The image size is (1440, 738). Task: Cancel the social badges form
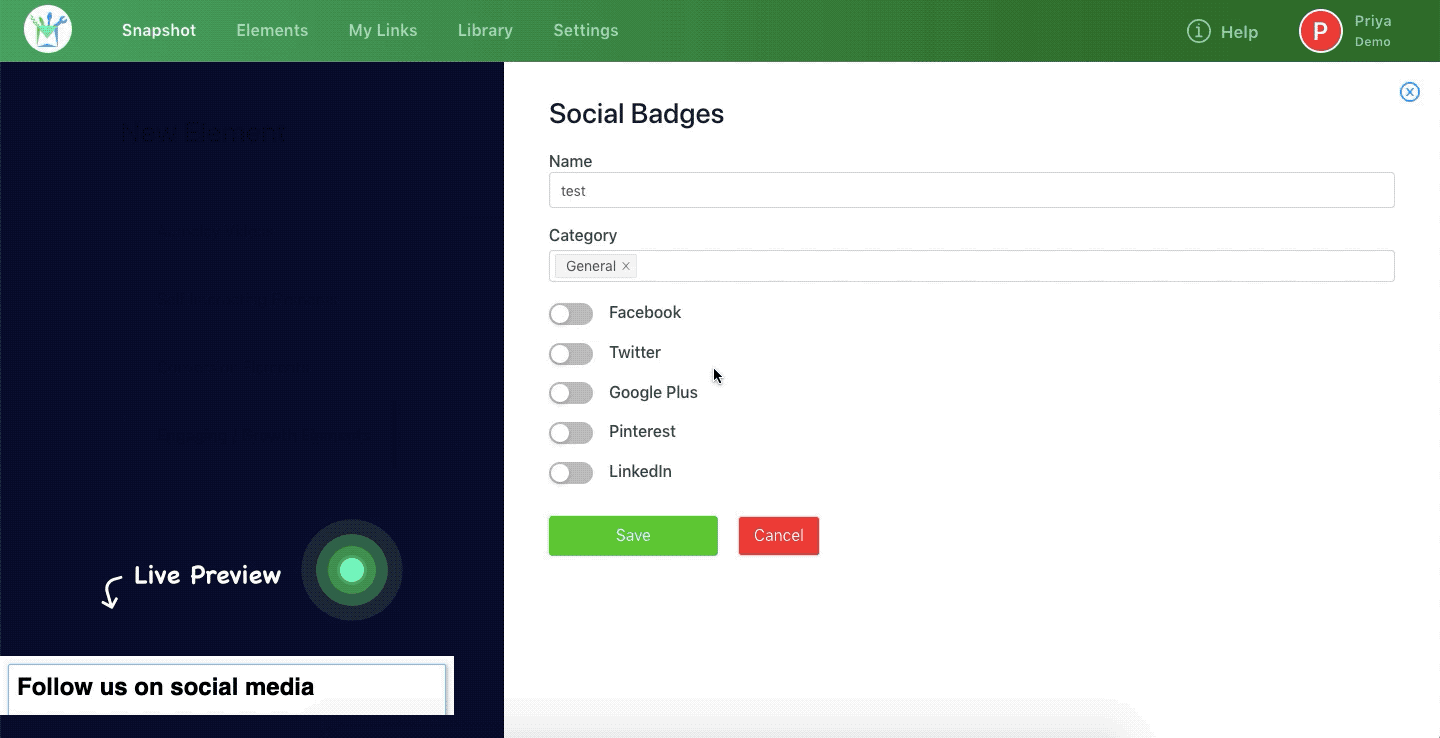tap(779, 536)
